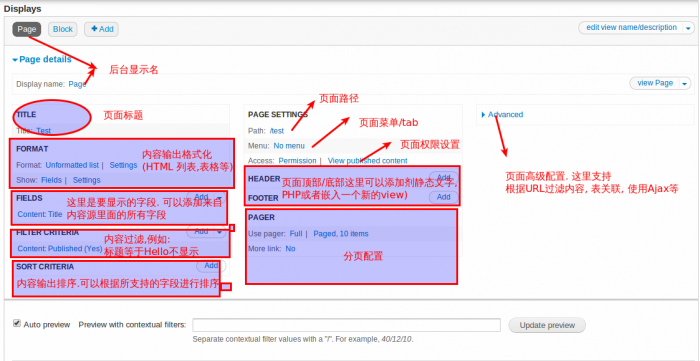
Task: Open the Full pager link
Action: tap(296, 233)
